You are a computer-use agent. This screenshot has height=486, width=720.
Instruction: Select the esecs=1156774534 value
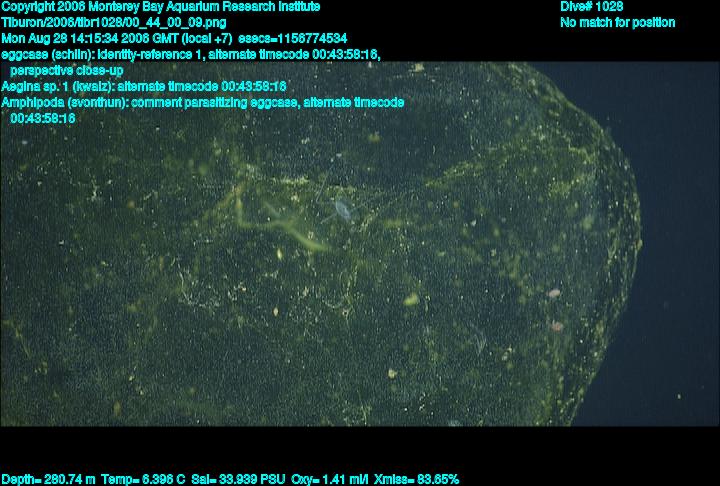click(x=292, y=38)
